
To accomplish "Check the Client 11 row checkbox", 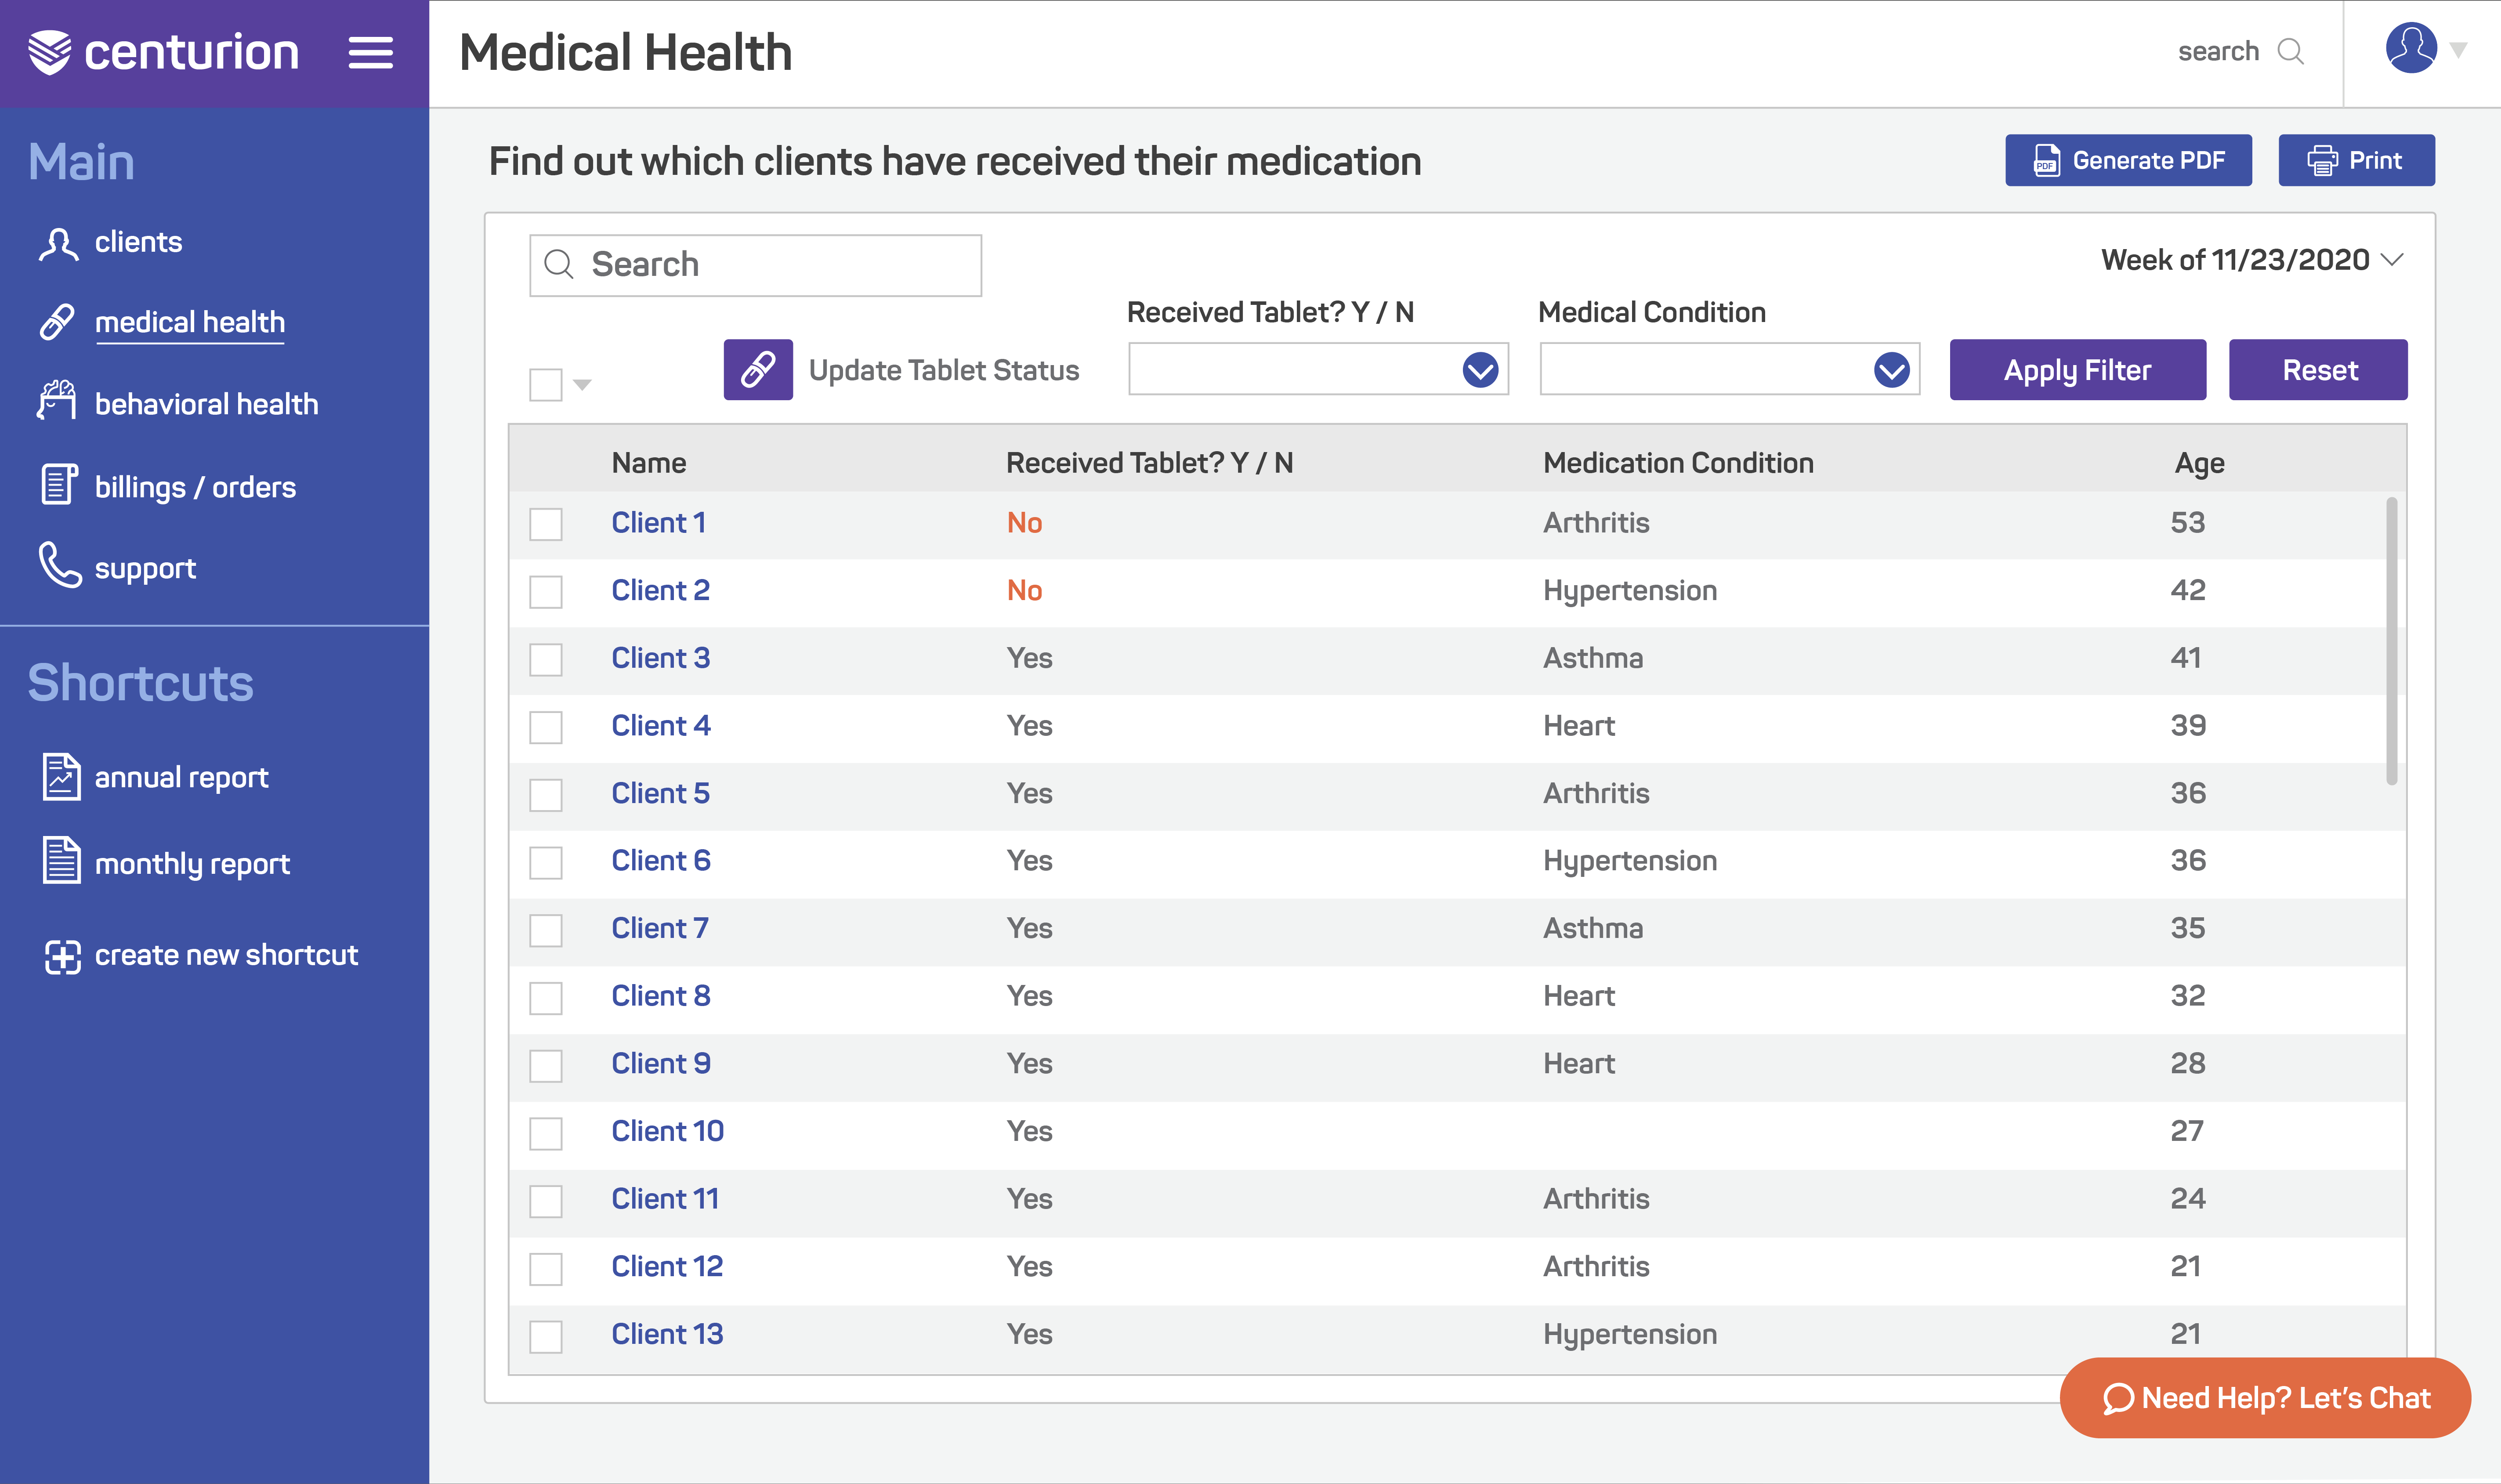I will click(x=546, y=1201).
